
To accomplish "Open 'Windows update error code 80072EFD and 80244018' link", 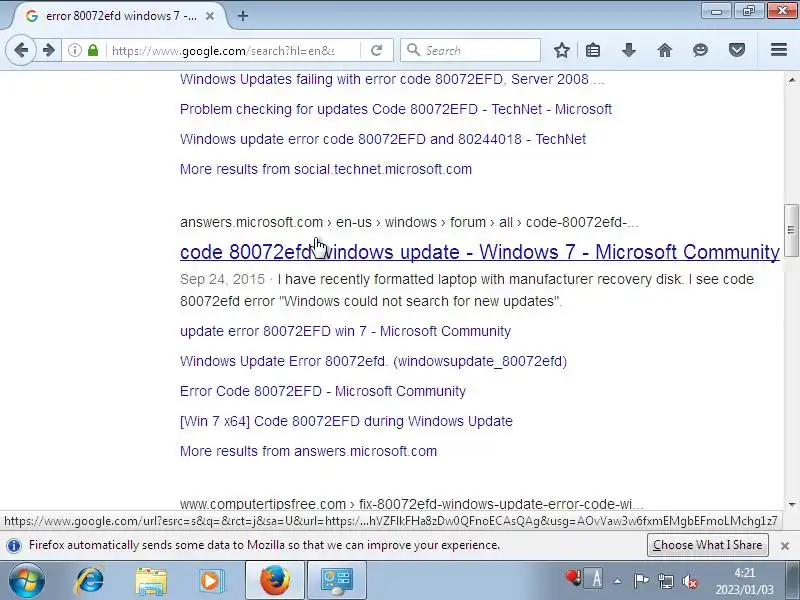I will point(383,139).
